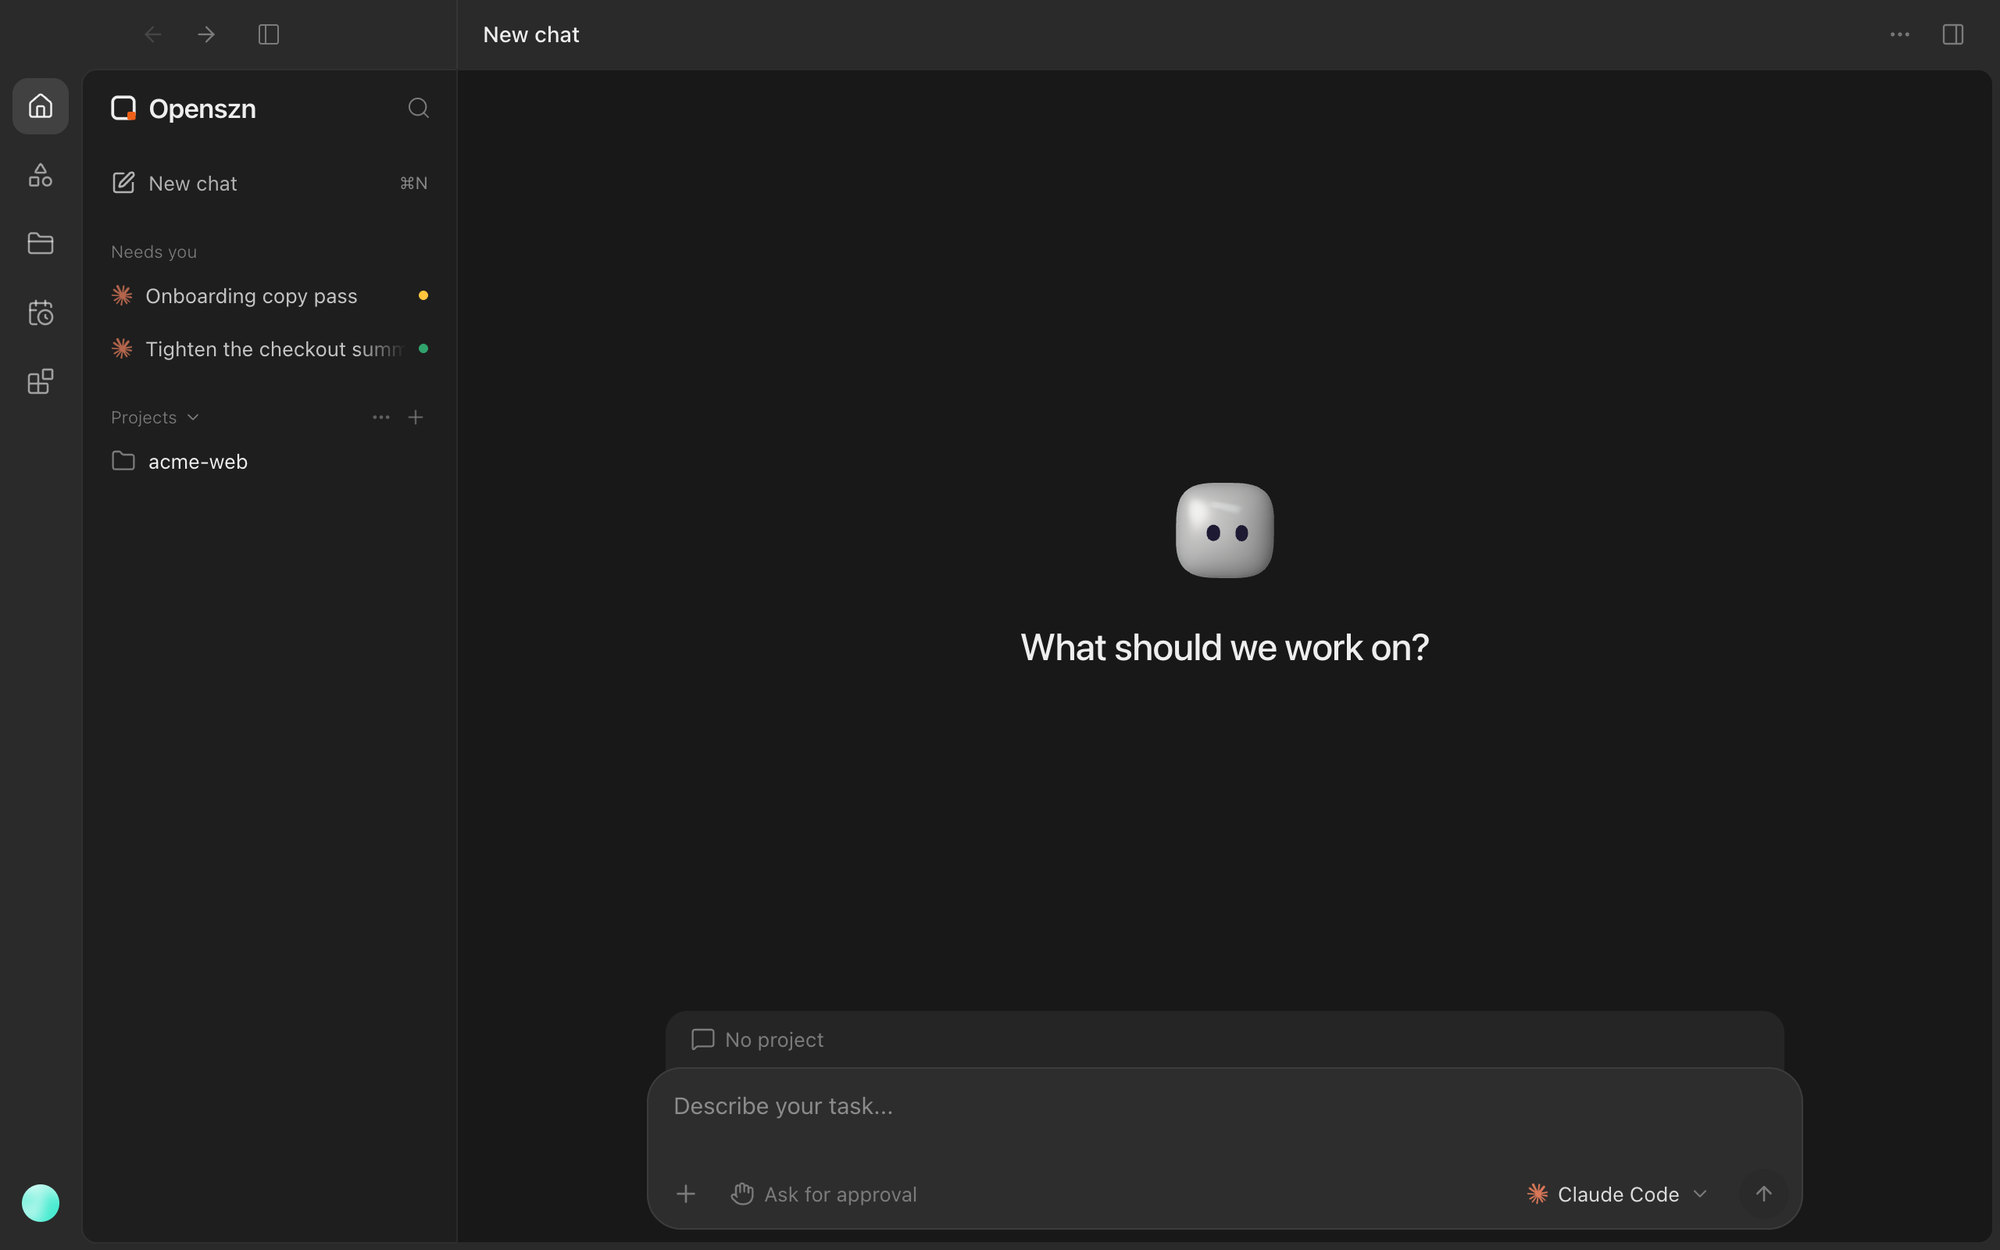
Task: Open the Home view in the sidebar
Action: (40, 106)
